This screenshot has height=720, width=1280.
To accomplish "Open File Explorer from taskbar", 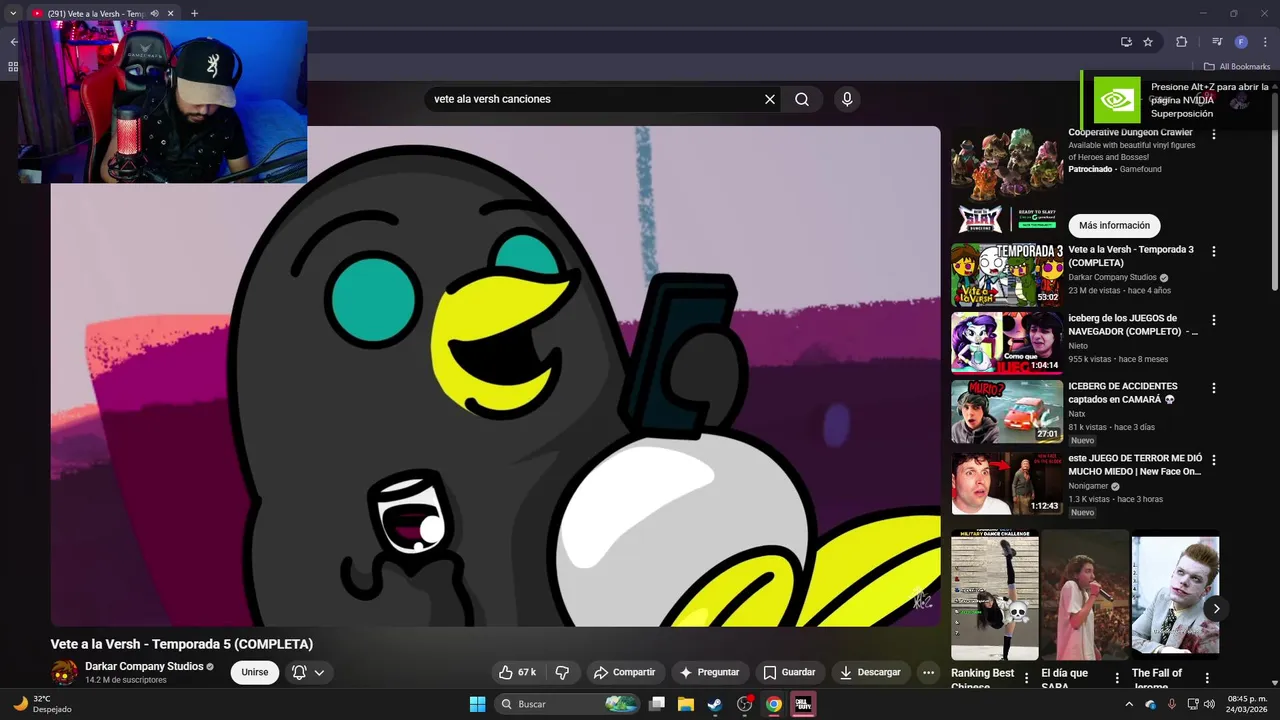I will coord(686,704).
